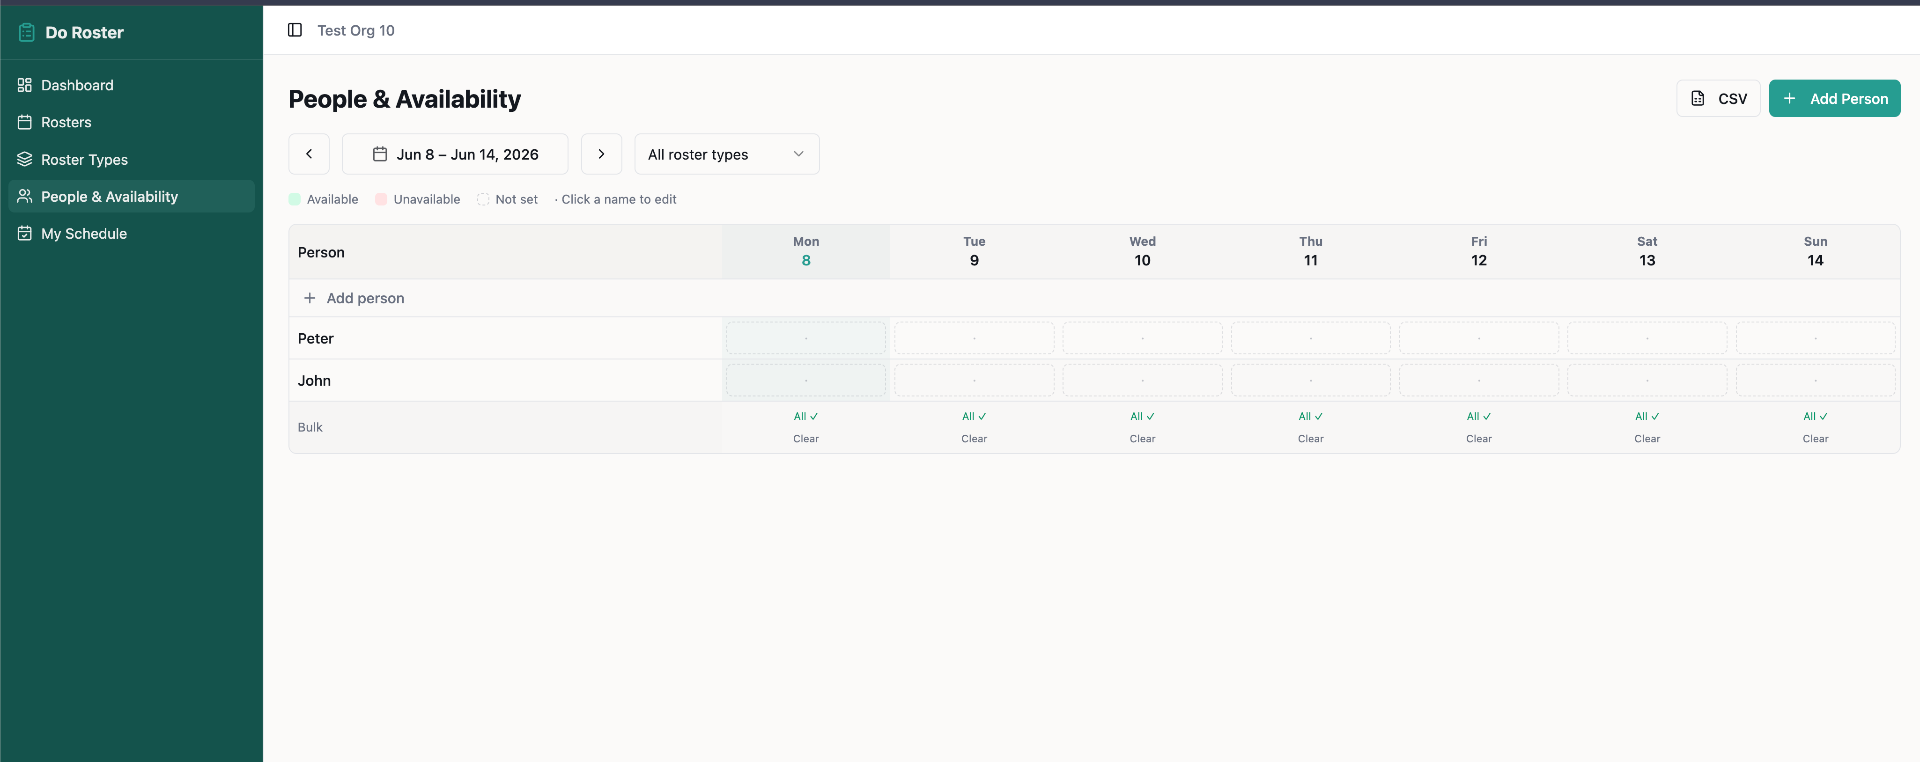Toggle Peter's availability for Fri 12
Viewport: 1920px width, 762px height.
(1479, 338)
